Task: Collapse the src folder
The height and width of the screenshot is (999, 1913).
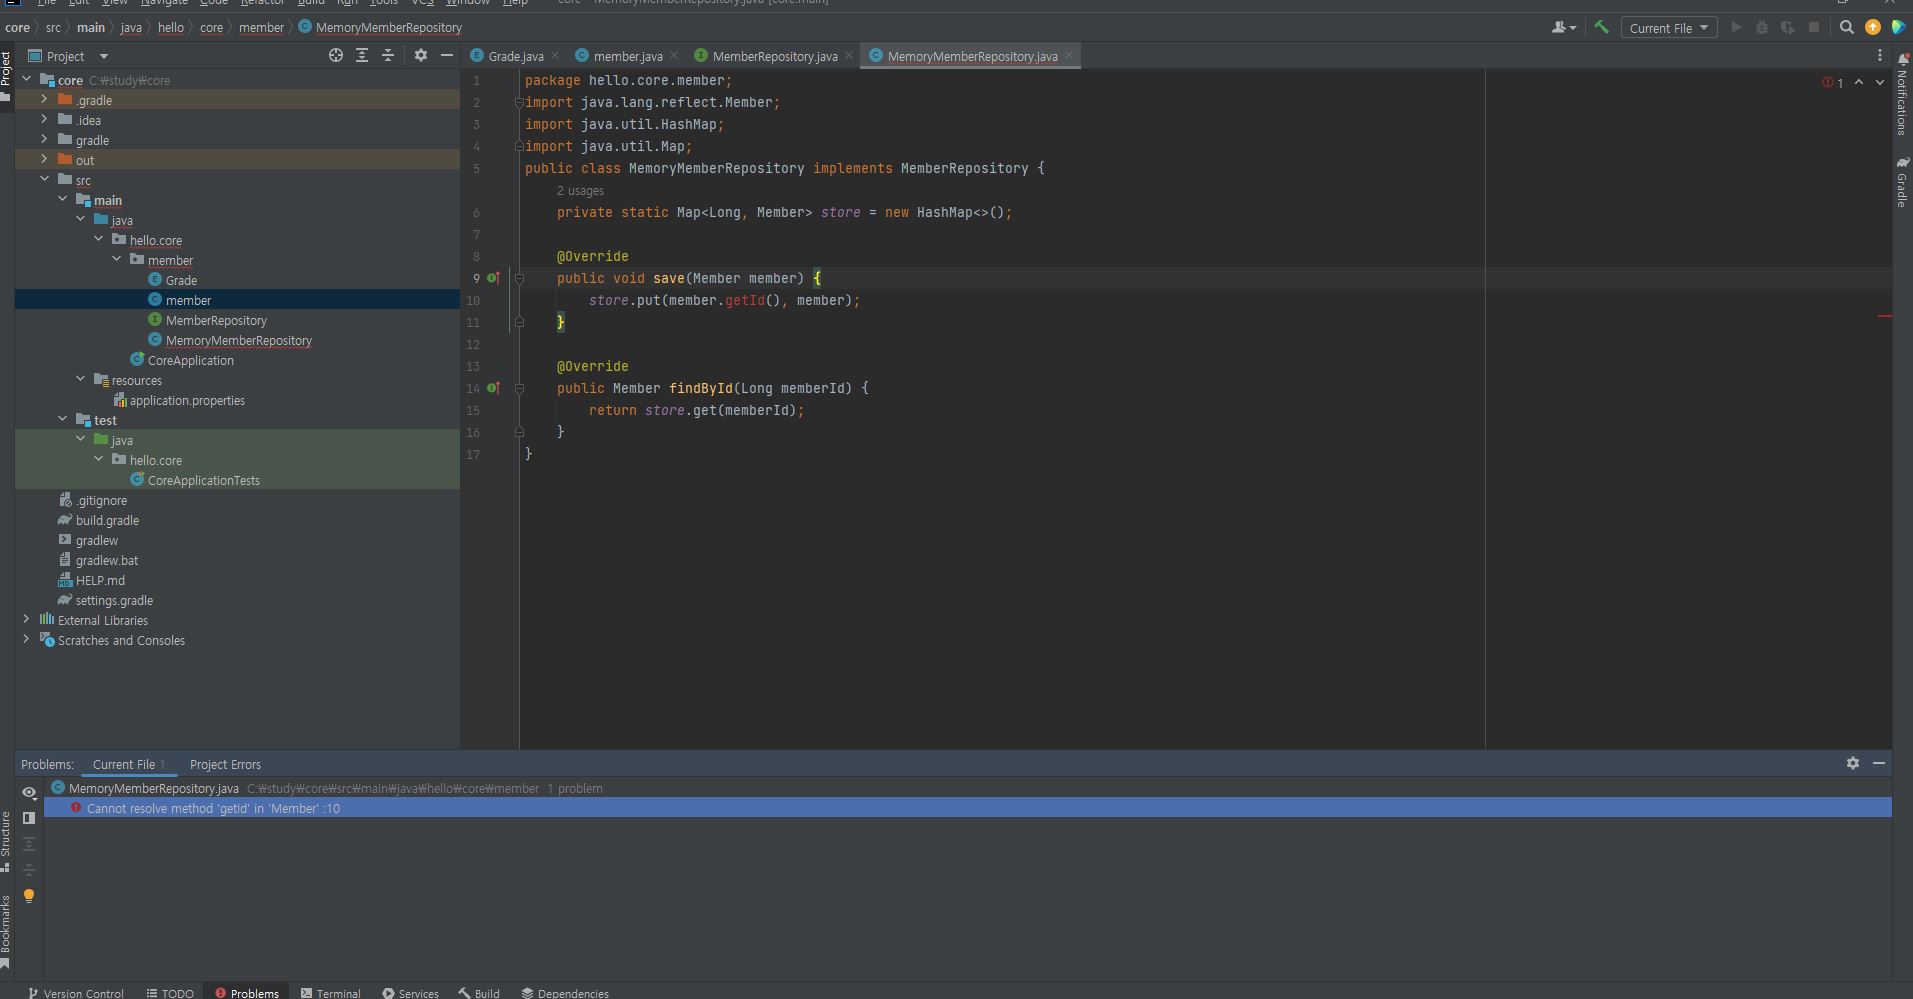Action: point(44,180)
